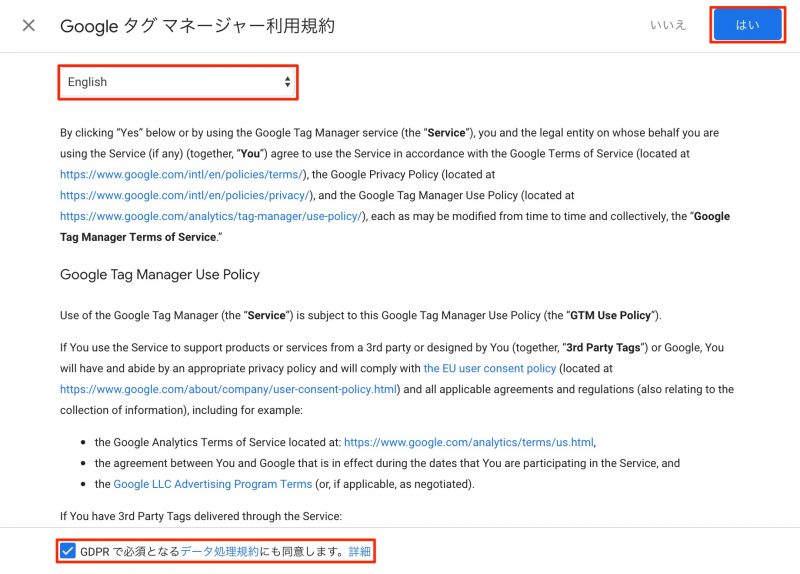This screenshot has height=574, width=800.
Task: Decline by clicking いいえ
Action: (x=668, y=25)
